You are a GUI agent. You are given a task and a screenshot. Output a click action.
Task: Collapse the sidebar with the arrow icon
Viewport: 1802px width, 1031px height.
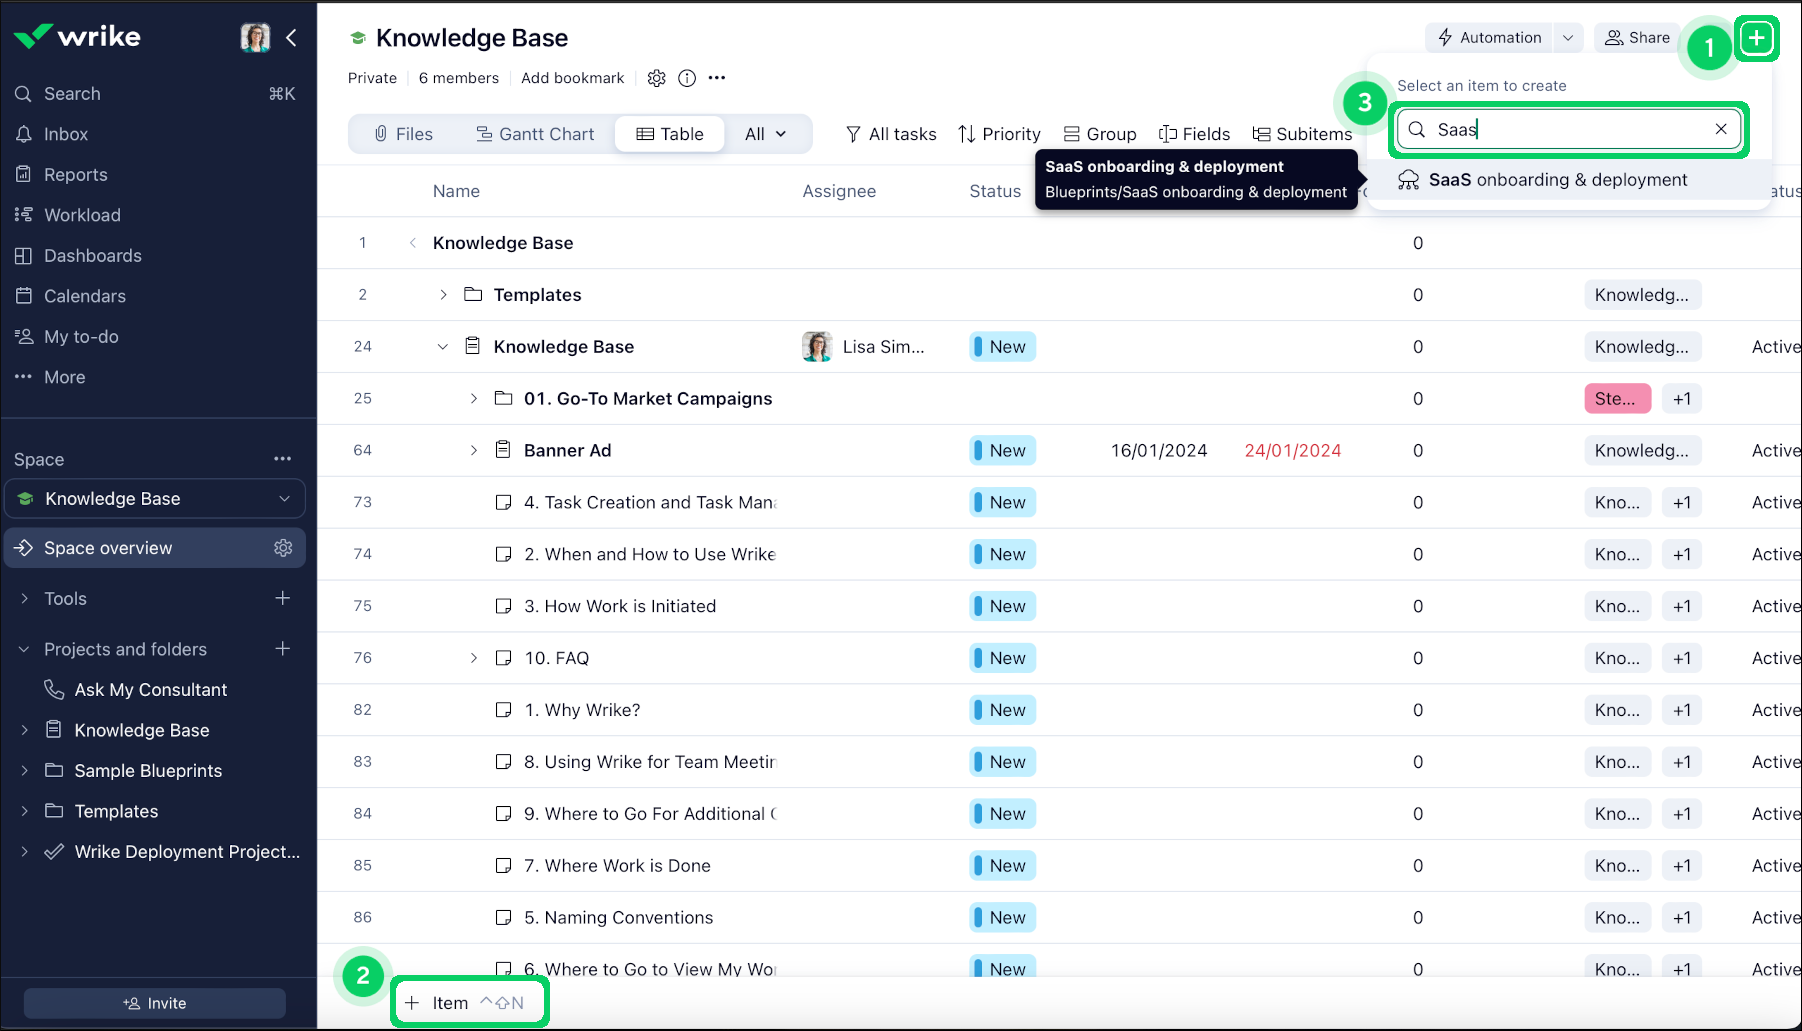[291, 38]
